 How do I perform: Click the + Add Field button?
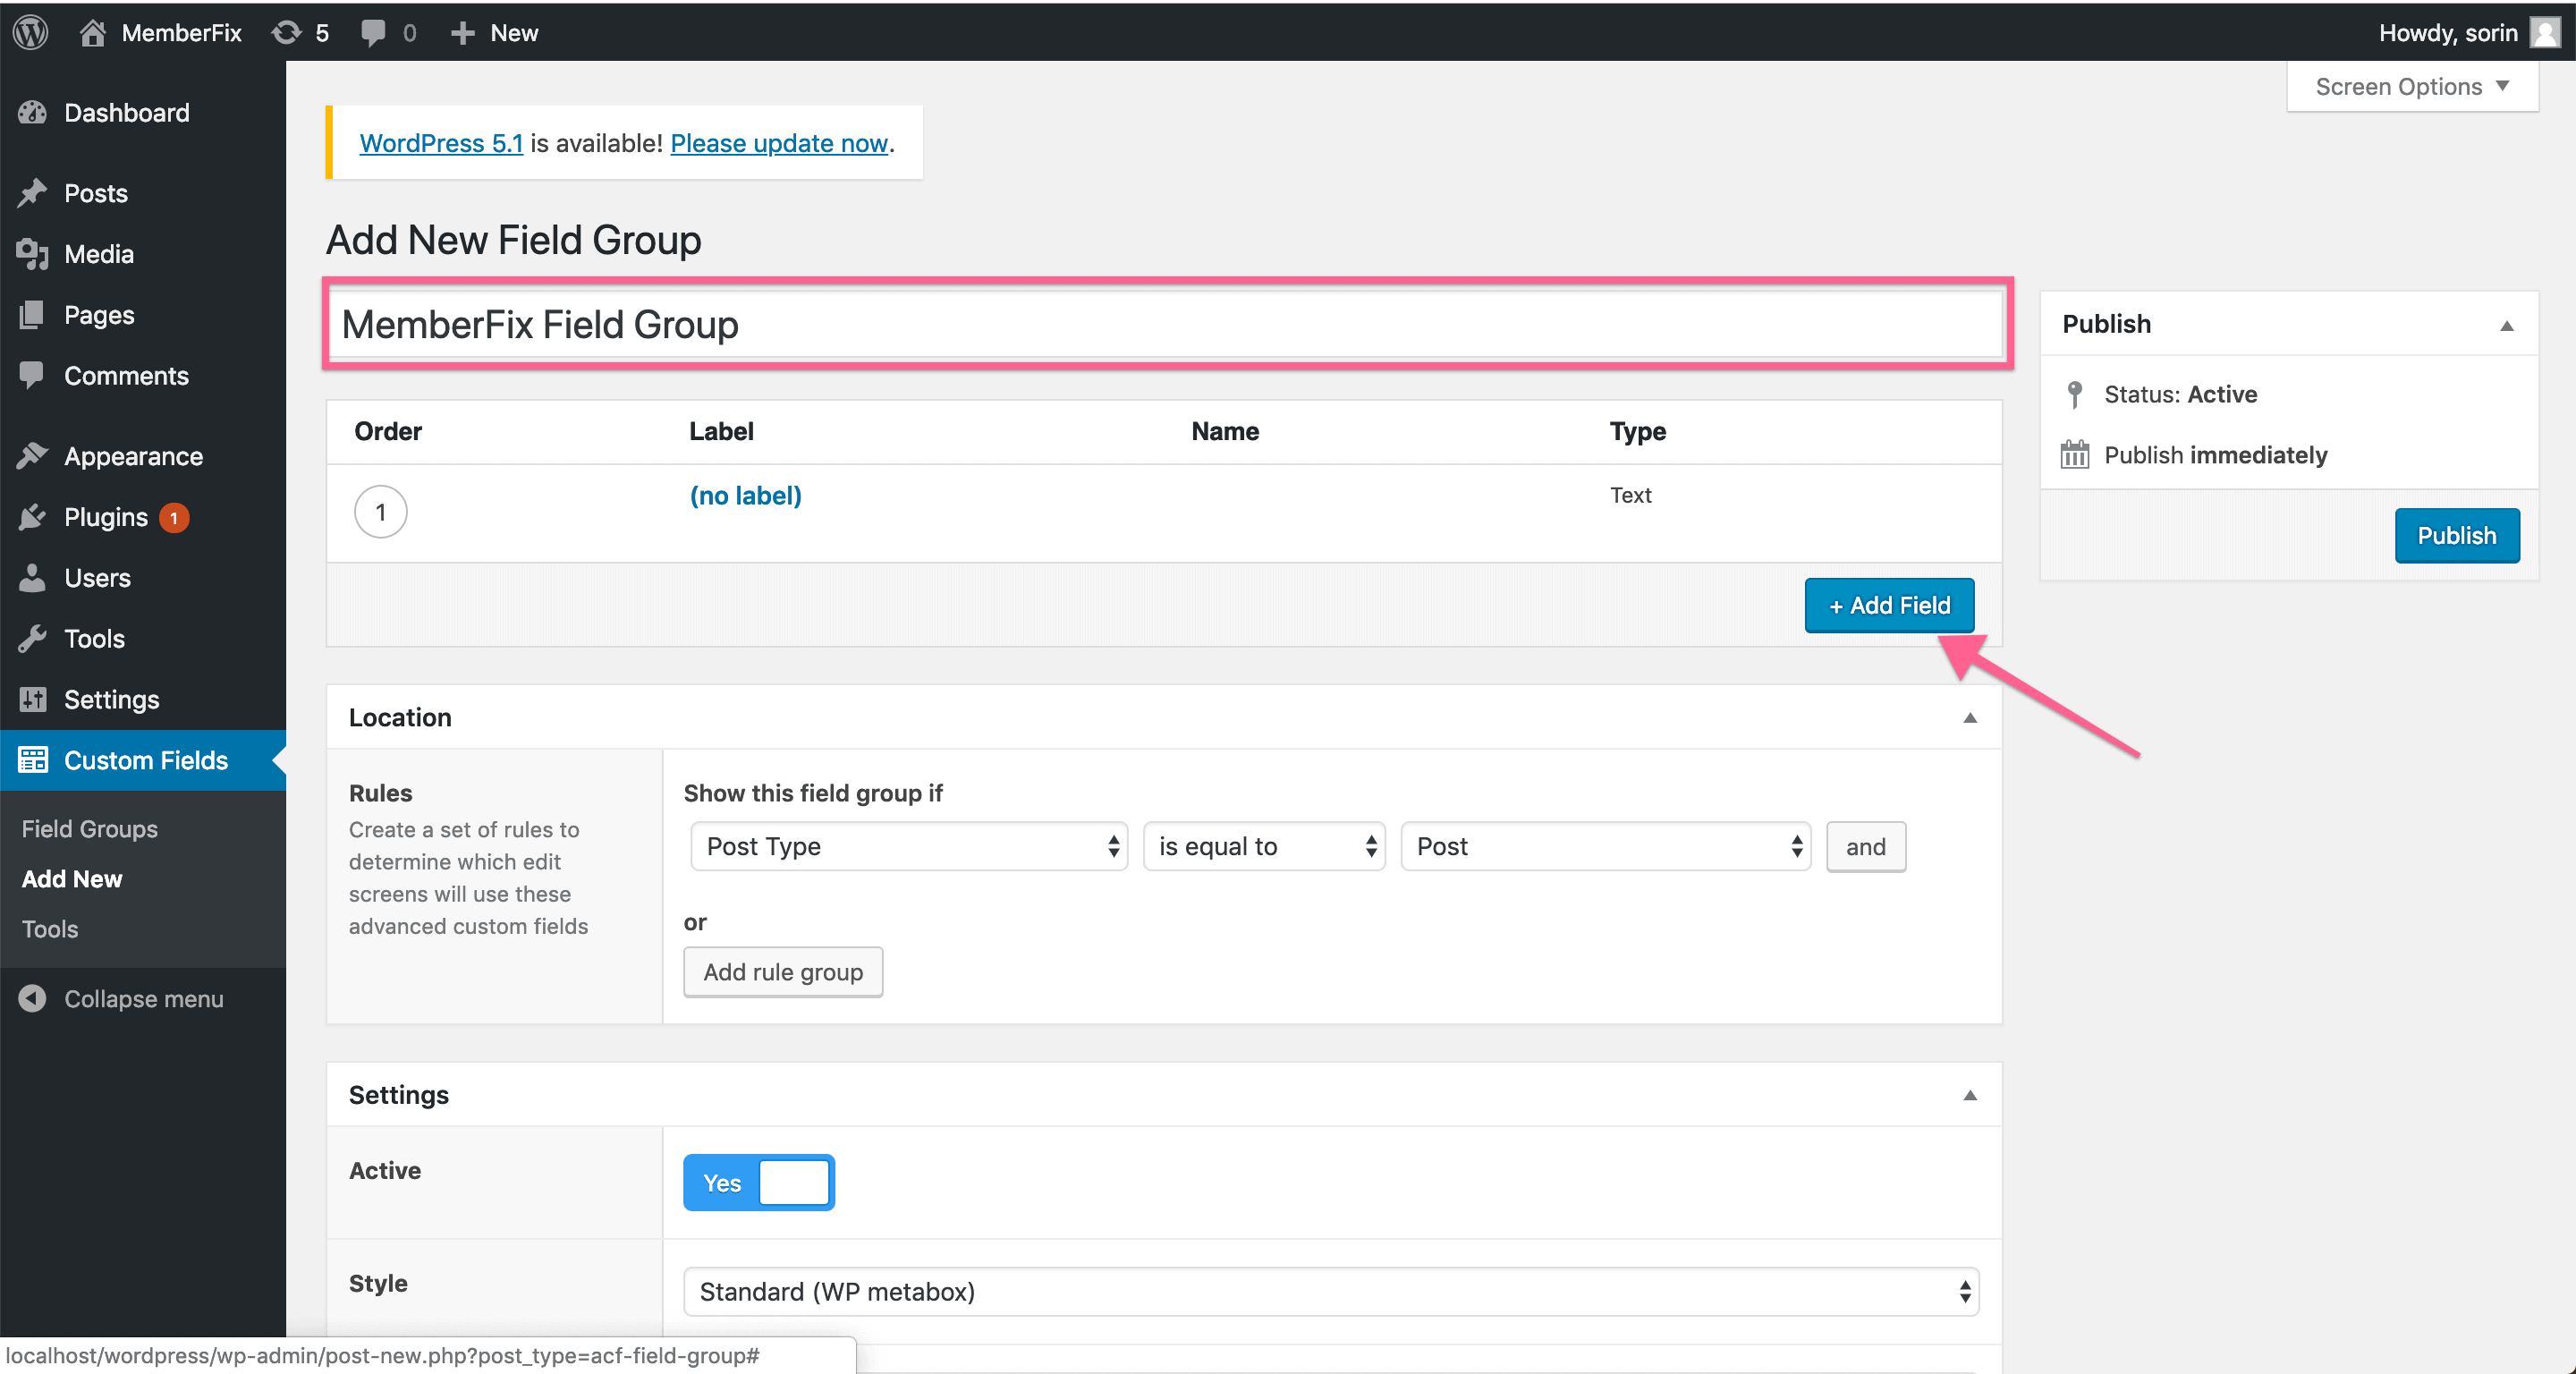click(x=1889, y=605)
